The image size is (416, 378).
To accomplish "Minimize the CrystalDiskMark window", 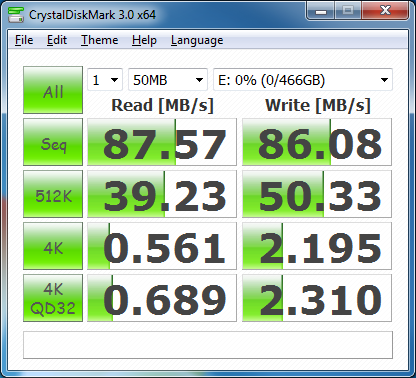I will (321, 11).
